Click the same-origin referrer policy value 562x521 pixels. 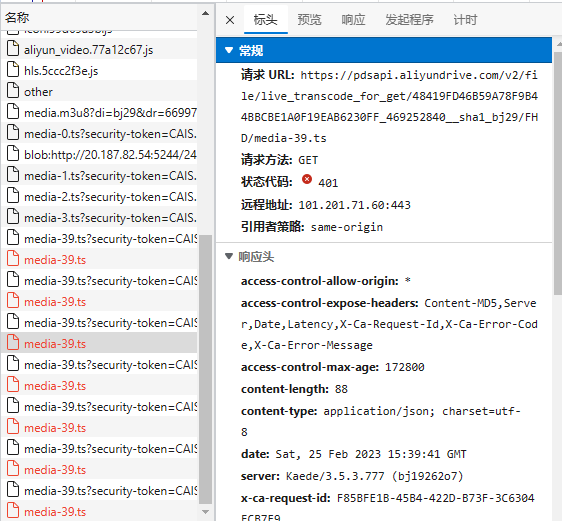pos(347,227)
